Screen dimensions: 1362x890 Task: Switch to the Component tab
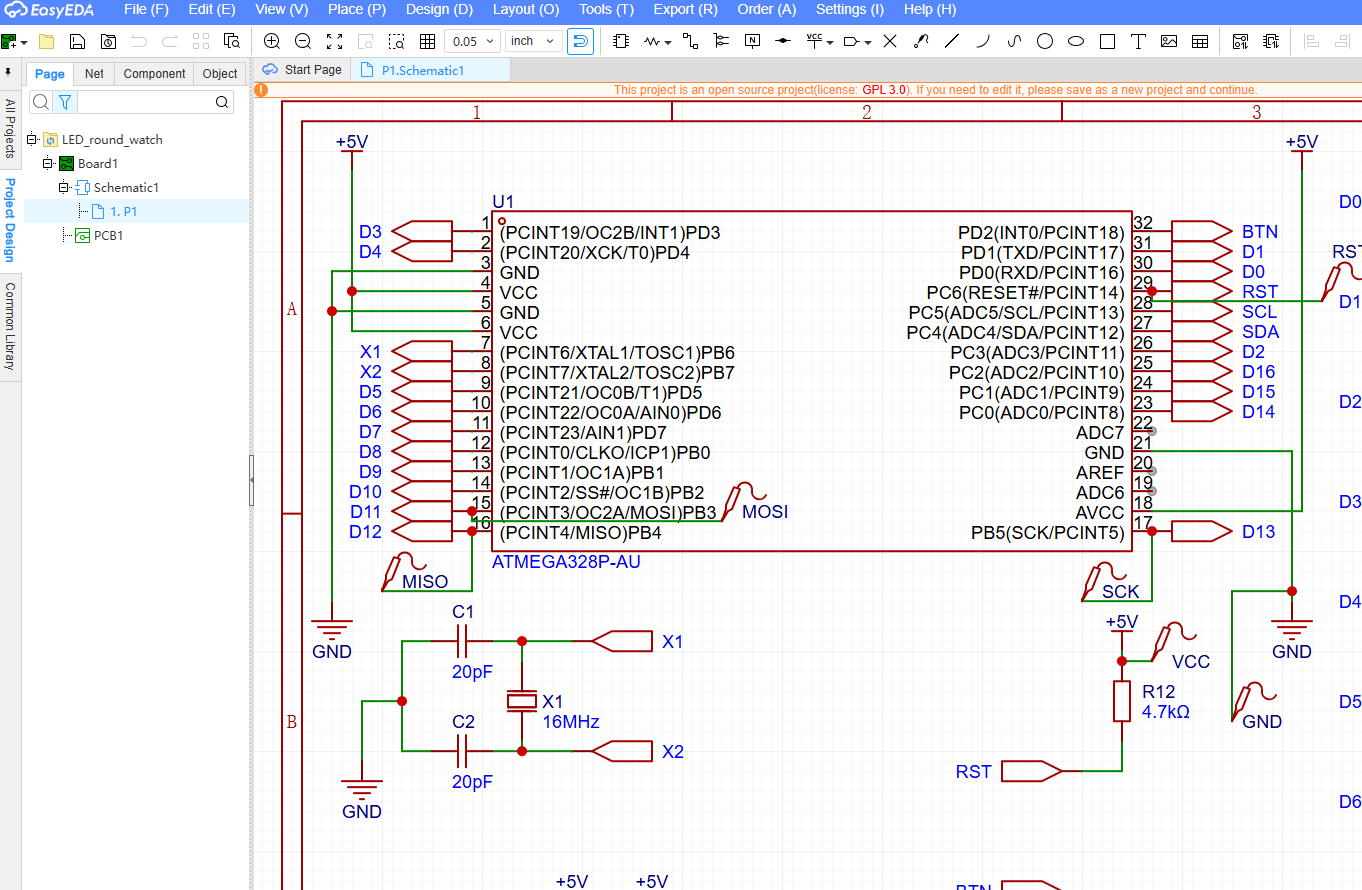click(154, 74)
